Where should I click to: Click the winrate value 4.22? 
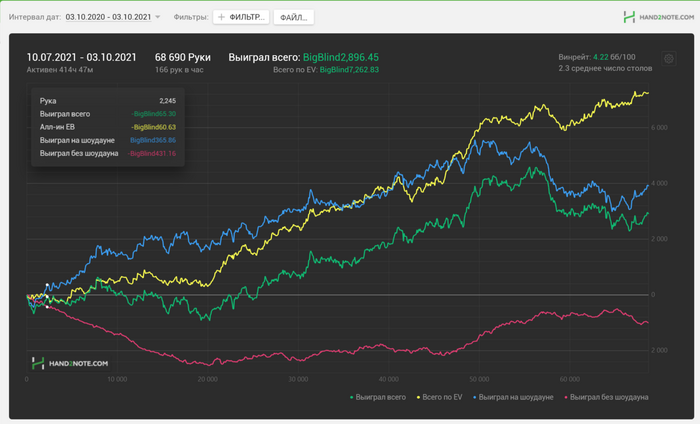pos(600,57)
